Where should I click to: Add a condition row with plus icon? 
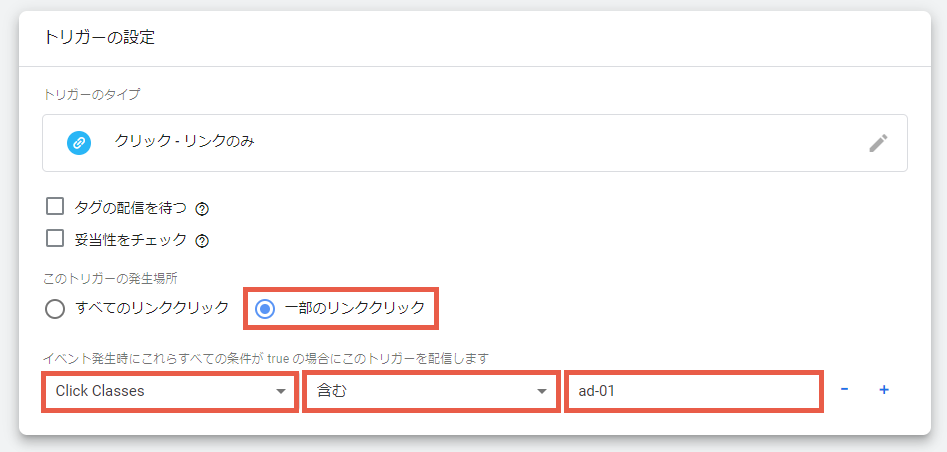pyautogui.click(x=884, y=390)
